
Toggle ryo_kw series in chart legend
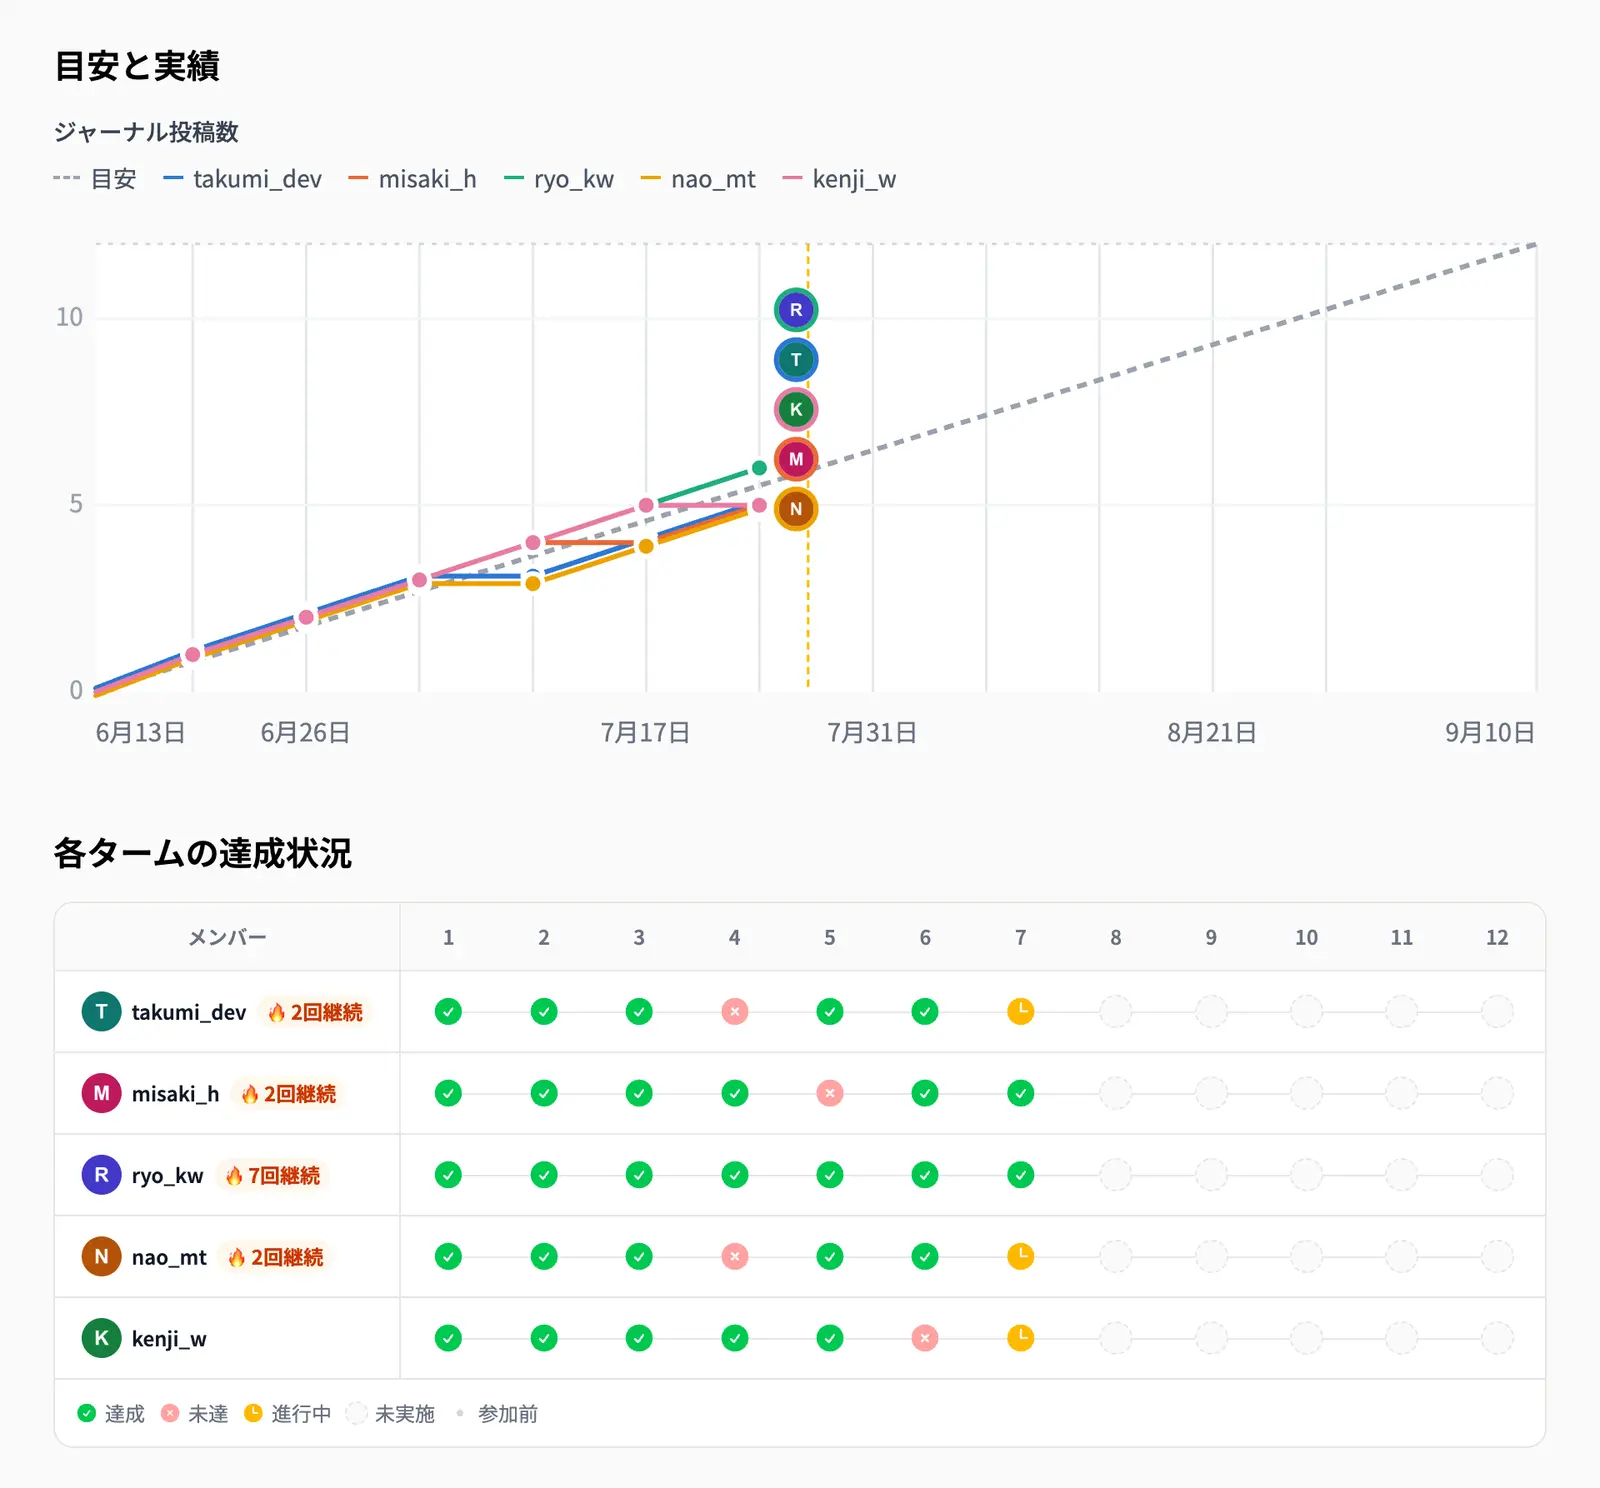point(559,179)
